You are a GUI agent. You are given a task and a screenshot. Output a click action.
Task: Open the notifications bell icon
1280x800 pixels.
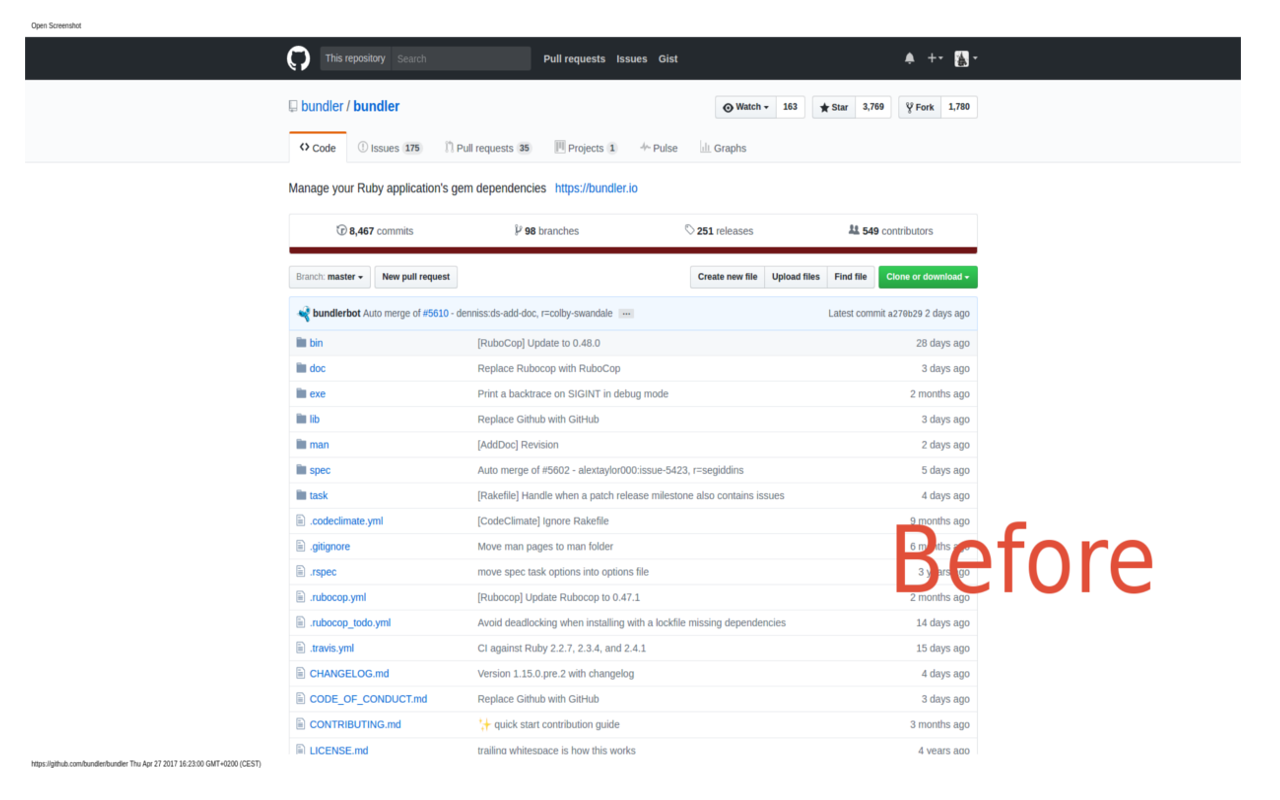(909, 59)
